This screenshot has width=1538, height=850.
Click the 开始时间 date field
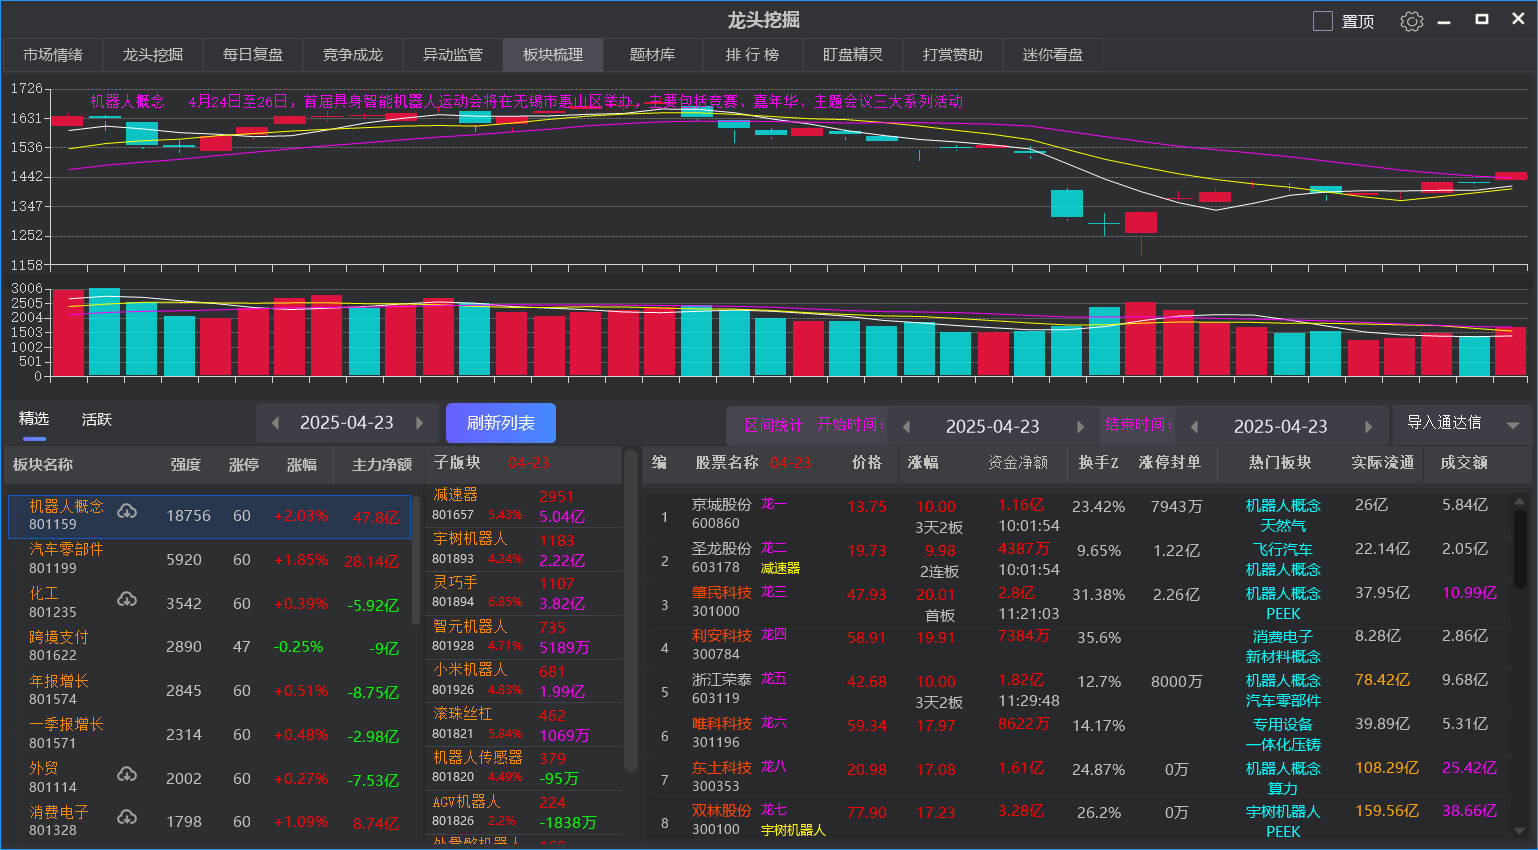pyautogui.click(x=993, y=427)
